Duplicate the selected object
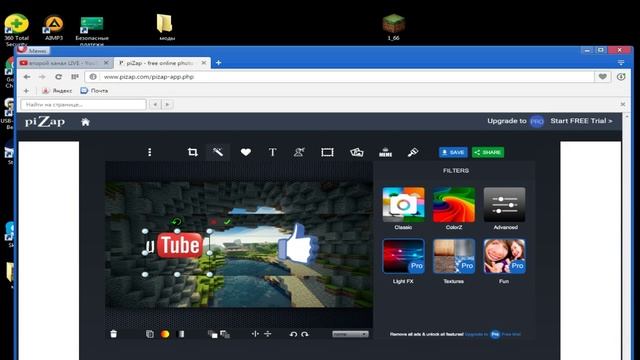Screen dimensions: 640x360 [x=150, y=334]
